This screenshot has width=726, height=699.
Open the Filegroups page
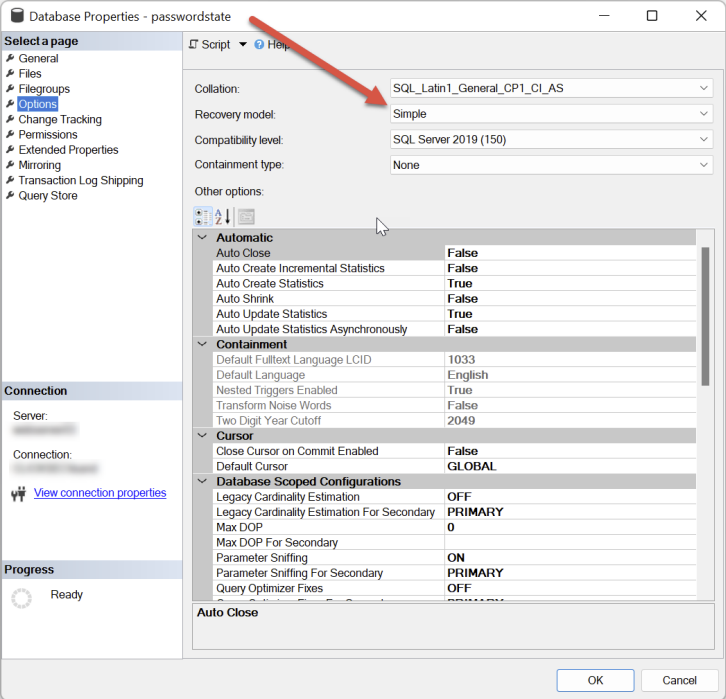[44, 89]
